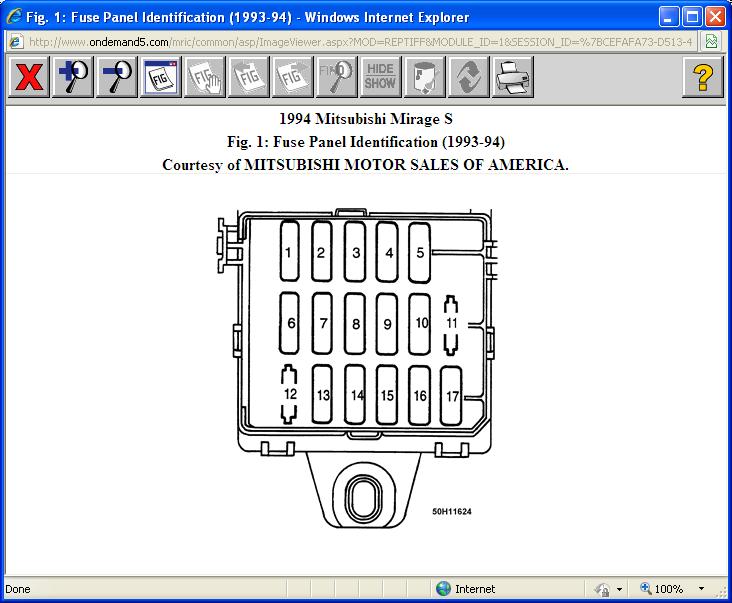
Task: Click fuse number 14 in the diagram
Action: pyautogui.click(x=356, y=395)
